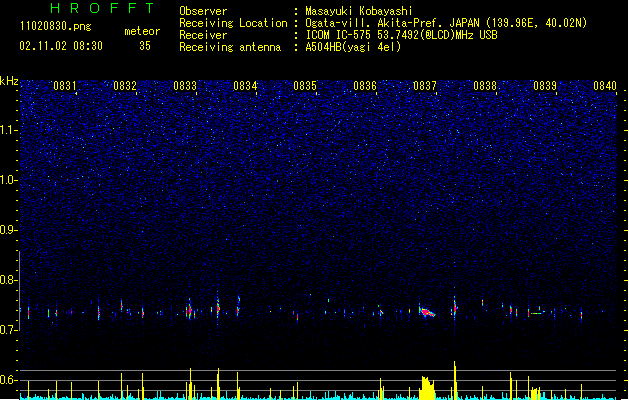The height and width of the screenshot is (400, 629).
Task: Click the 0832 time marker
Action: pyautogui.click(x=125, y=86)
